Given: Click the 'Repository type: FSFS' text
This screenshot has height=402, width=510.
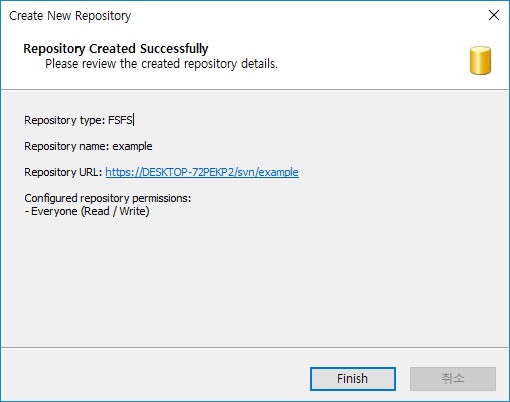Looking at the screenshot, I should 79,120.
